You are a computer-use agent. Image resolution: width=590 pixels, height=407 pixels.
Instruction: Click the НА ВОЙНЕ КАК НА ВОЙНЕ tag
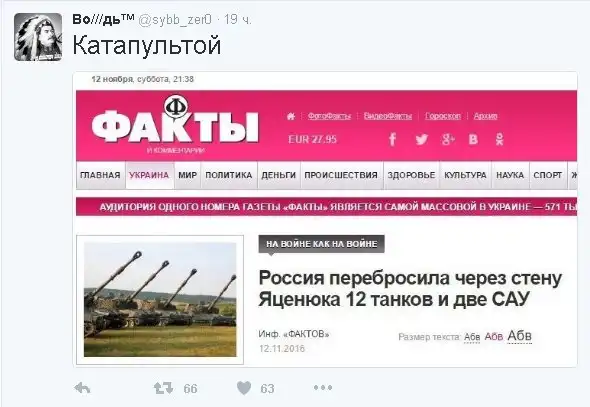click(x=321, y=244)
